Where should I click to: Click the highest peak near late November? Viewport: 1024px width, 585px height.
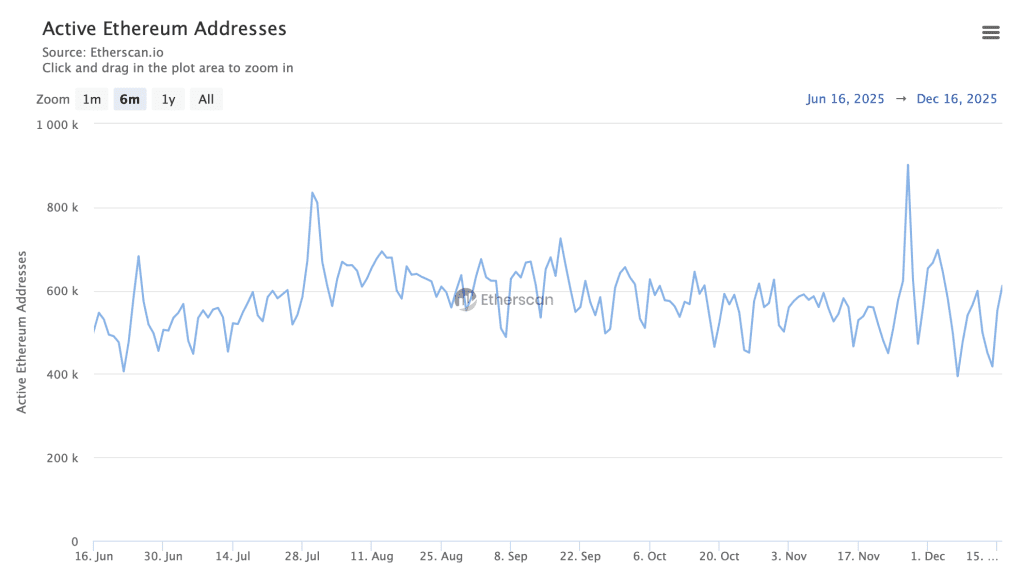[x=907, y=166]
